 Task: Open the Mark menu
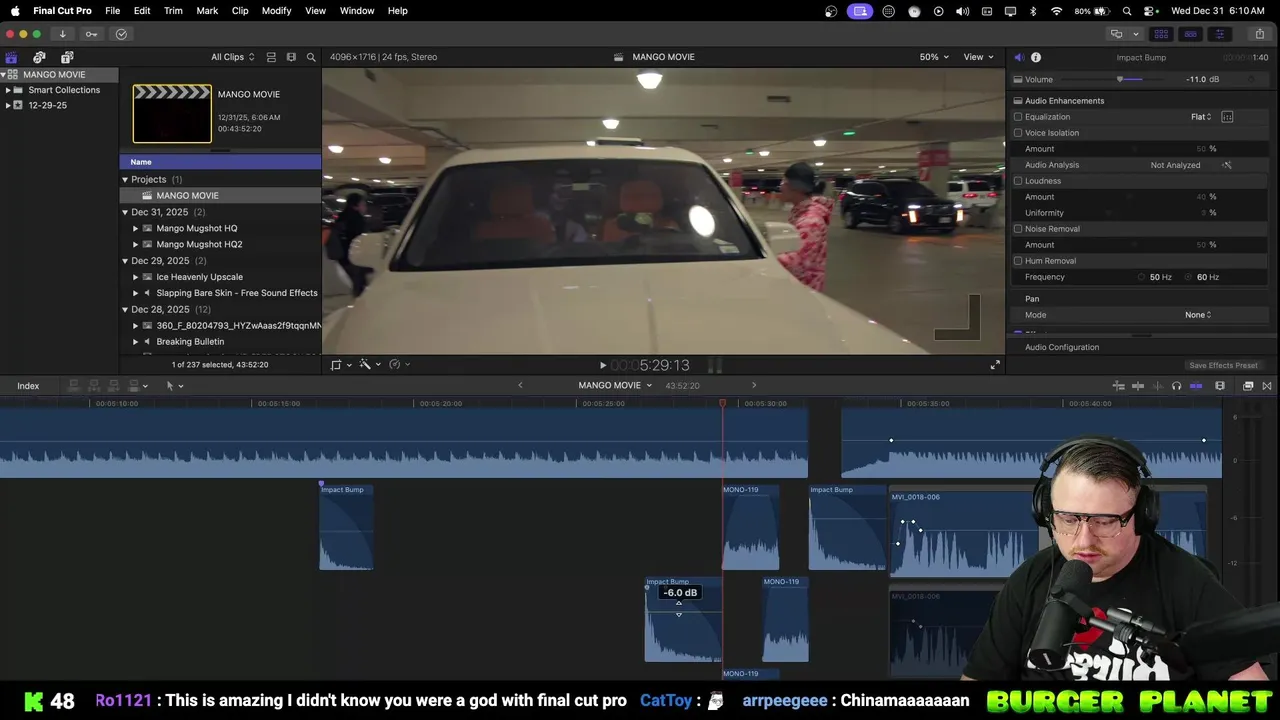(207, 11)
